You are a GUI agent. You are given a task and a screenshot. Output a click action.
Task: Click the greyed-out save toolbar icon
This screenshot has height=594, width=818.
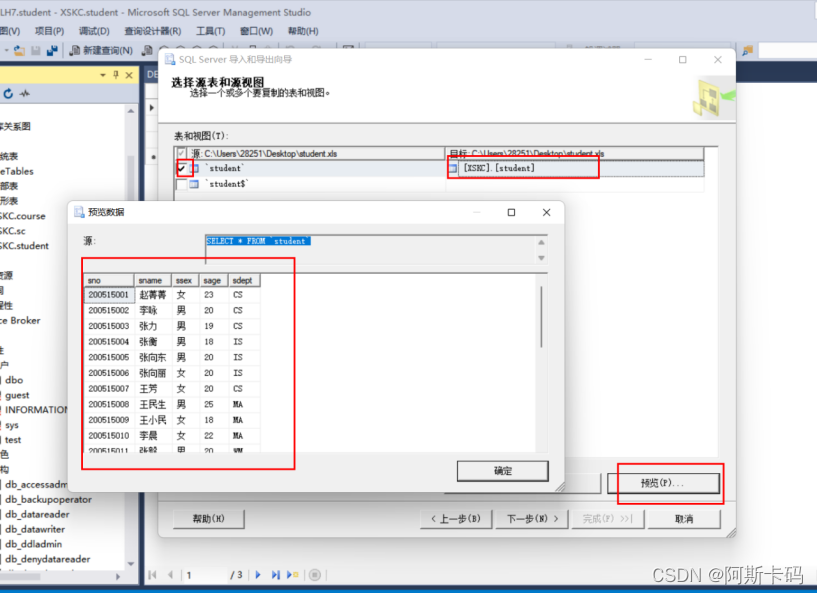tap(35, 51)
